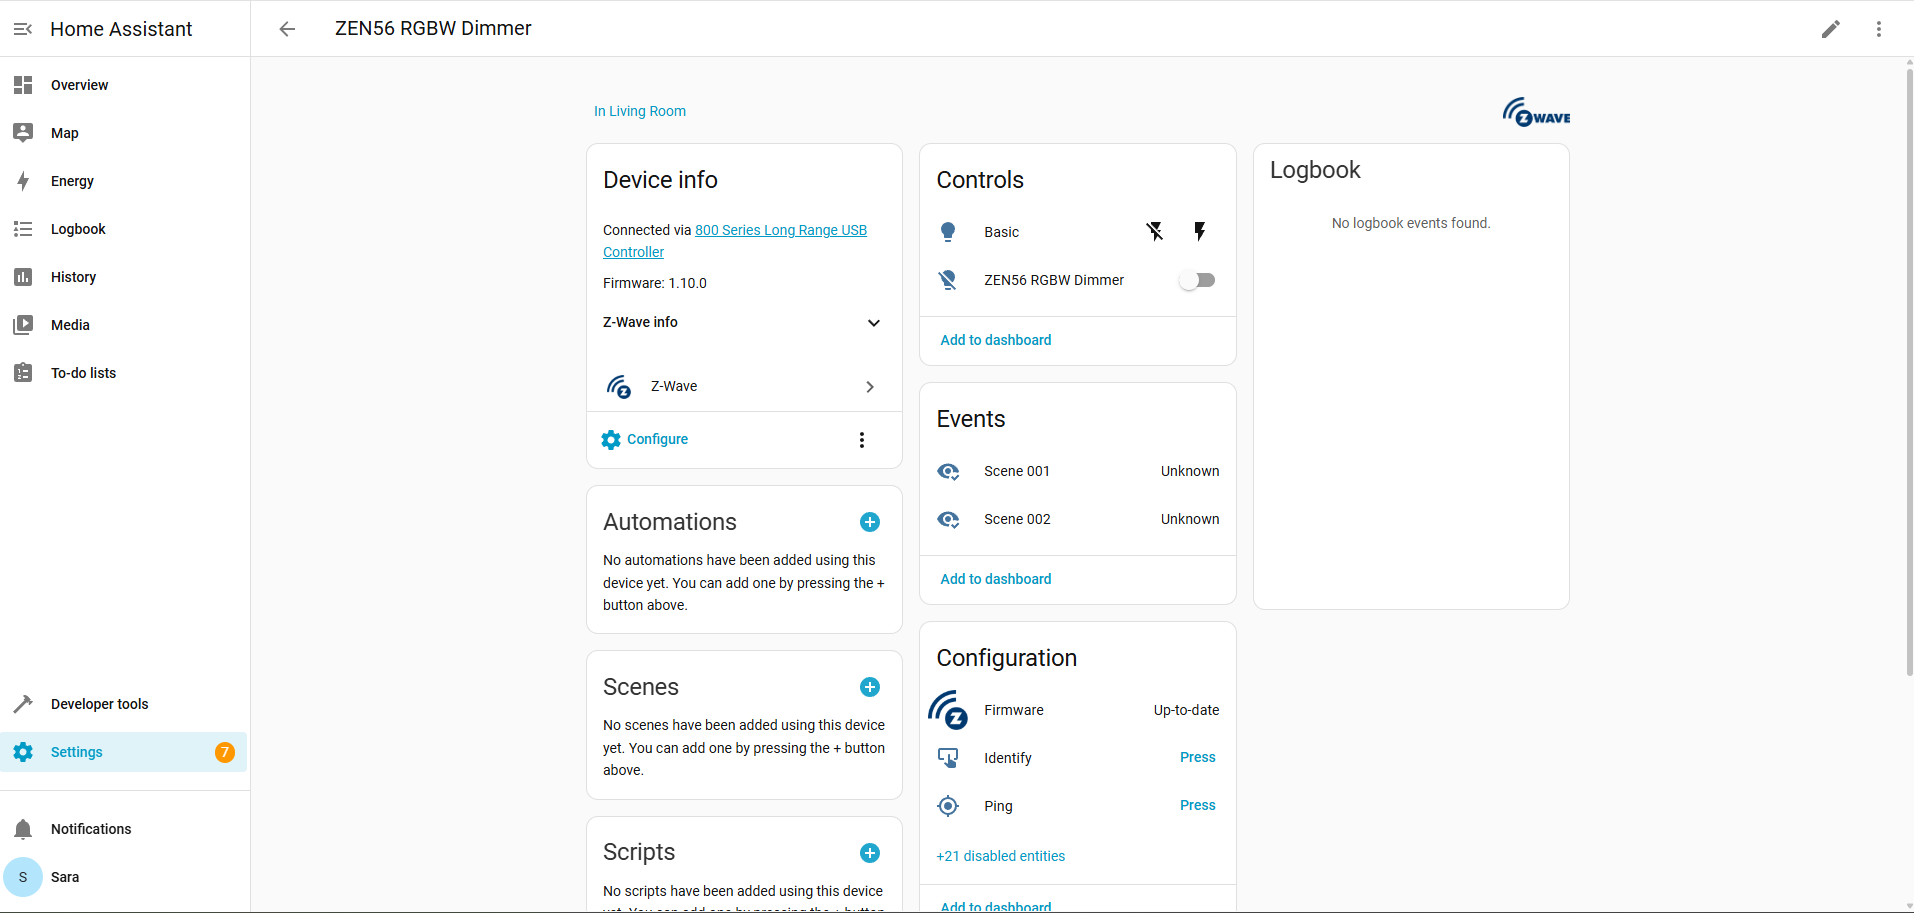Open Energy from the sidebar
The width and height of the screenshot is (1914, 913).
coord(72,181)
